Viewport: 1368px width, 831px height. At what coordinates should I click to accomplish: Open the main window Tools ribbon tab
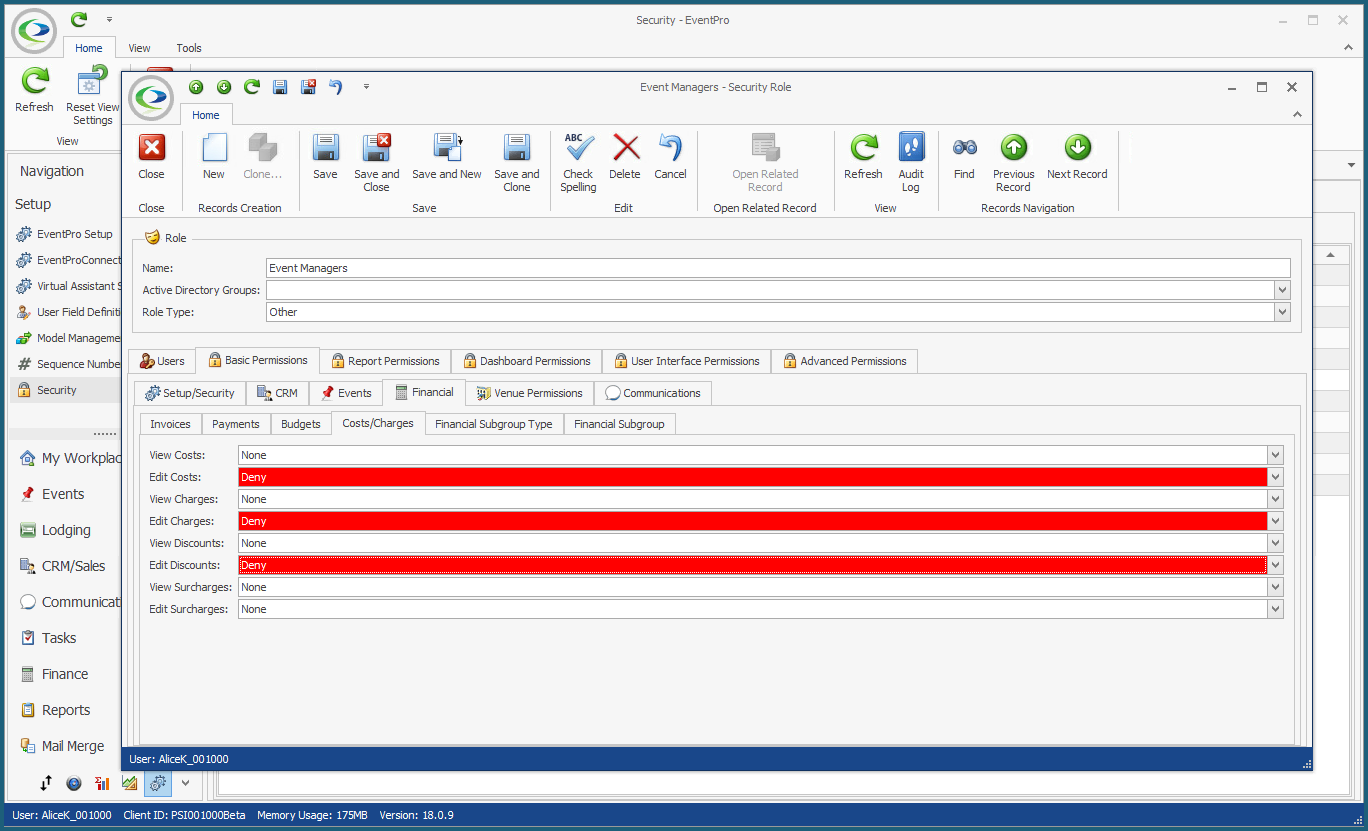click(189, 48)
